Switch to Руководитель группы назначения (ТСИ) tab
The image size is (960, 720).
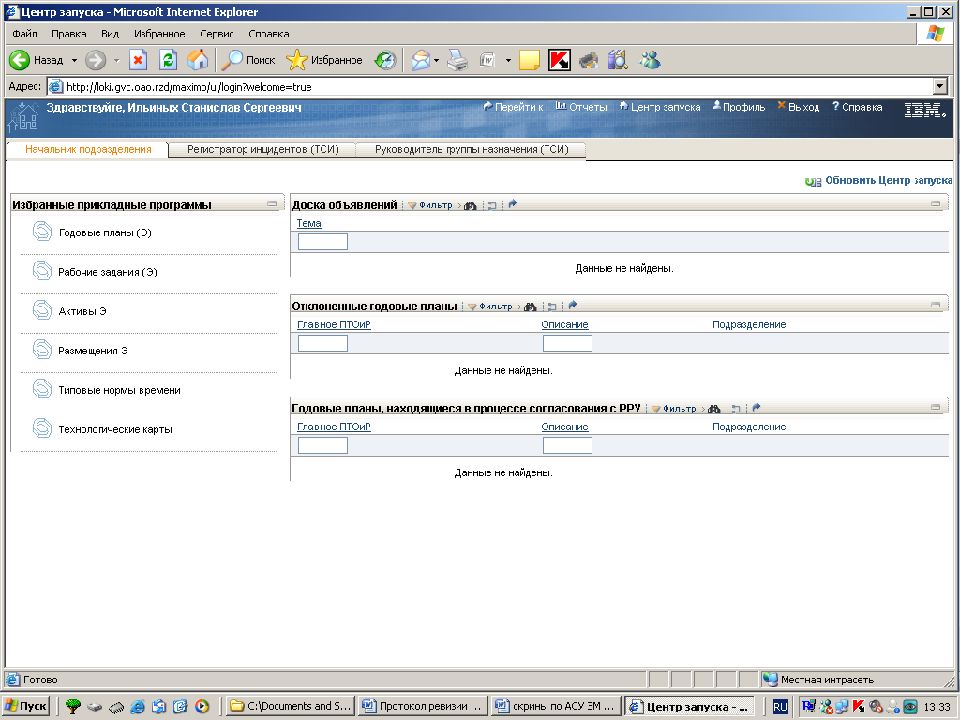tap(471, 149)
